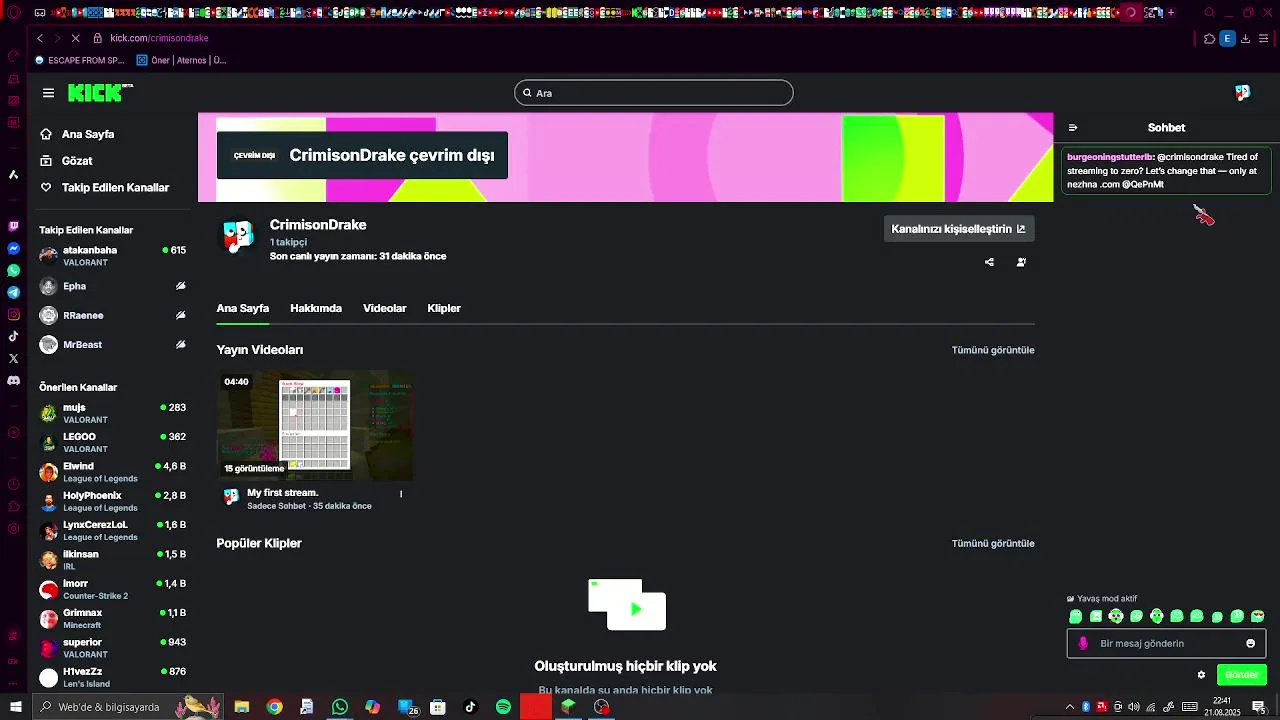The image size is (1280, 720).
Task: Open Takip Edilen Kanallar sidebar link
Action: pos(115,188)
